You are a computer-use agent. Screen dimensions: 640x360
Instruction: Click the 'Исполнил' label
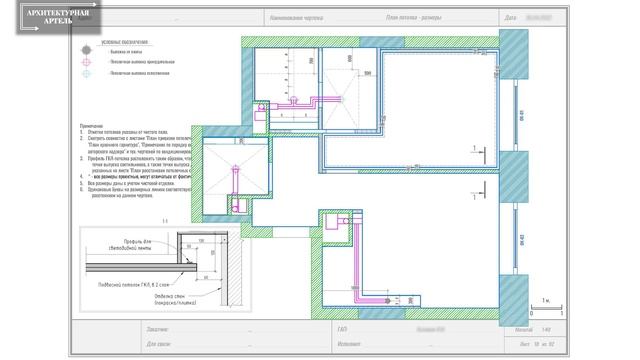click(349, 344)
